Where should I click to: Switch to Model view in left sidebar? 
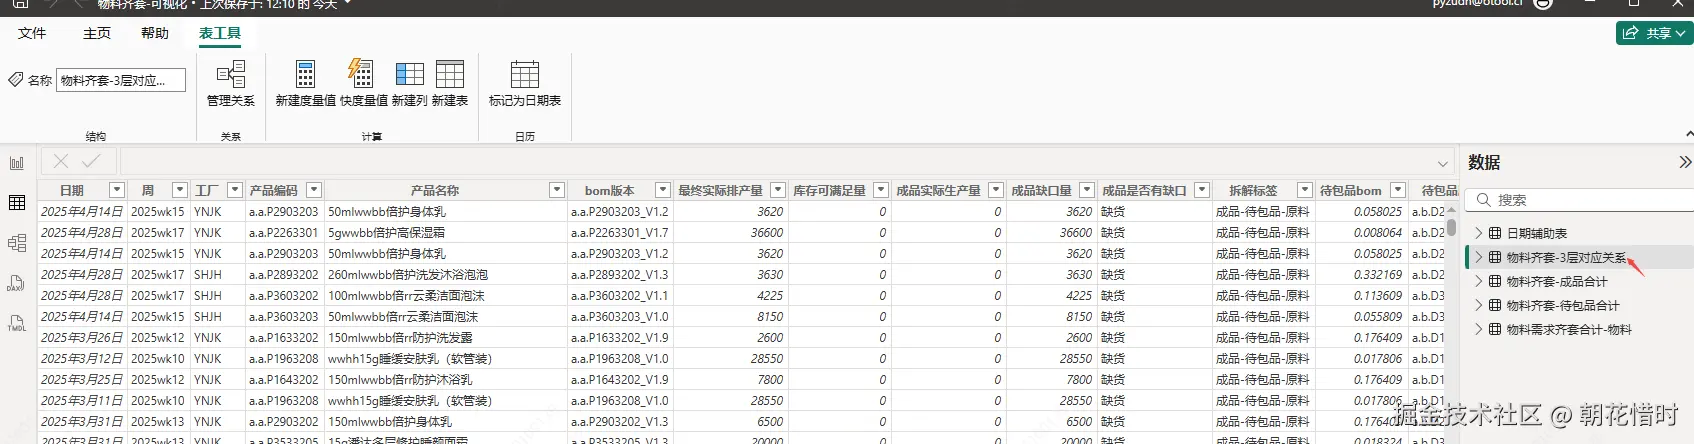pos(17,243)
